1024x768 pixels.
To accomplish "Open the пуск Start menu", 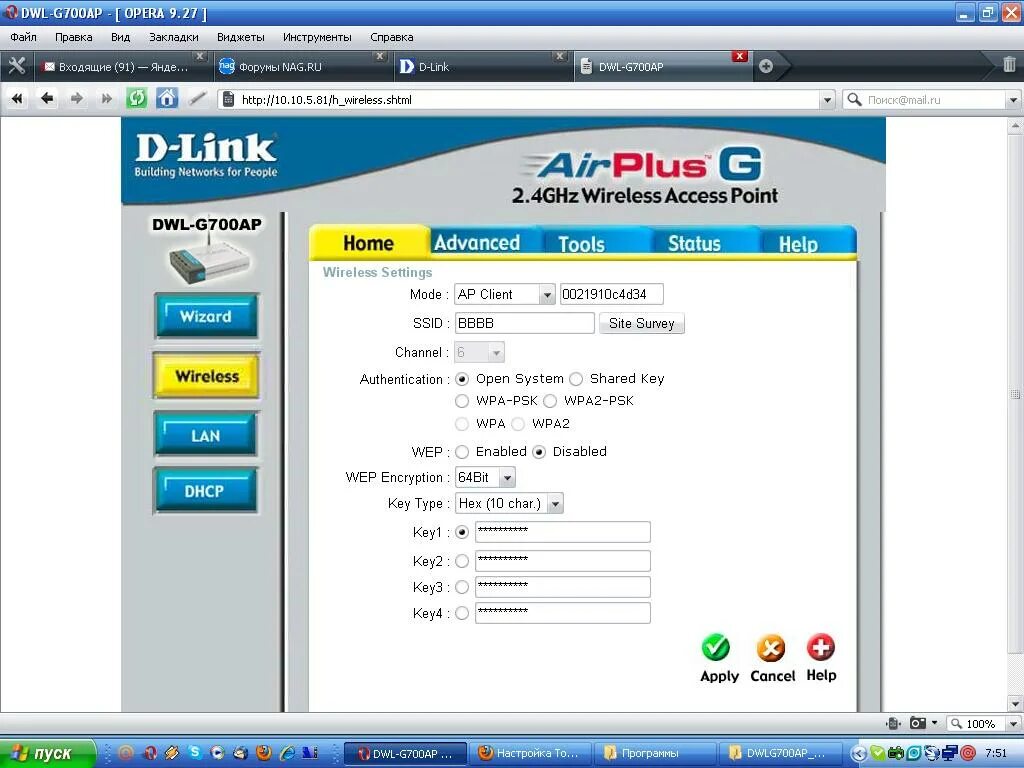I will (47, 753).
